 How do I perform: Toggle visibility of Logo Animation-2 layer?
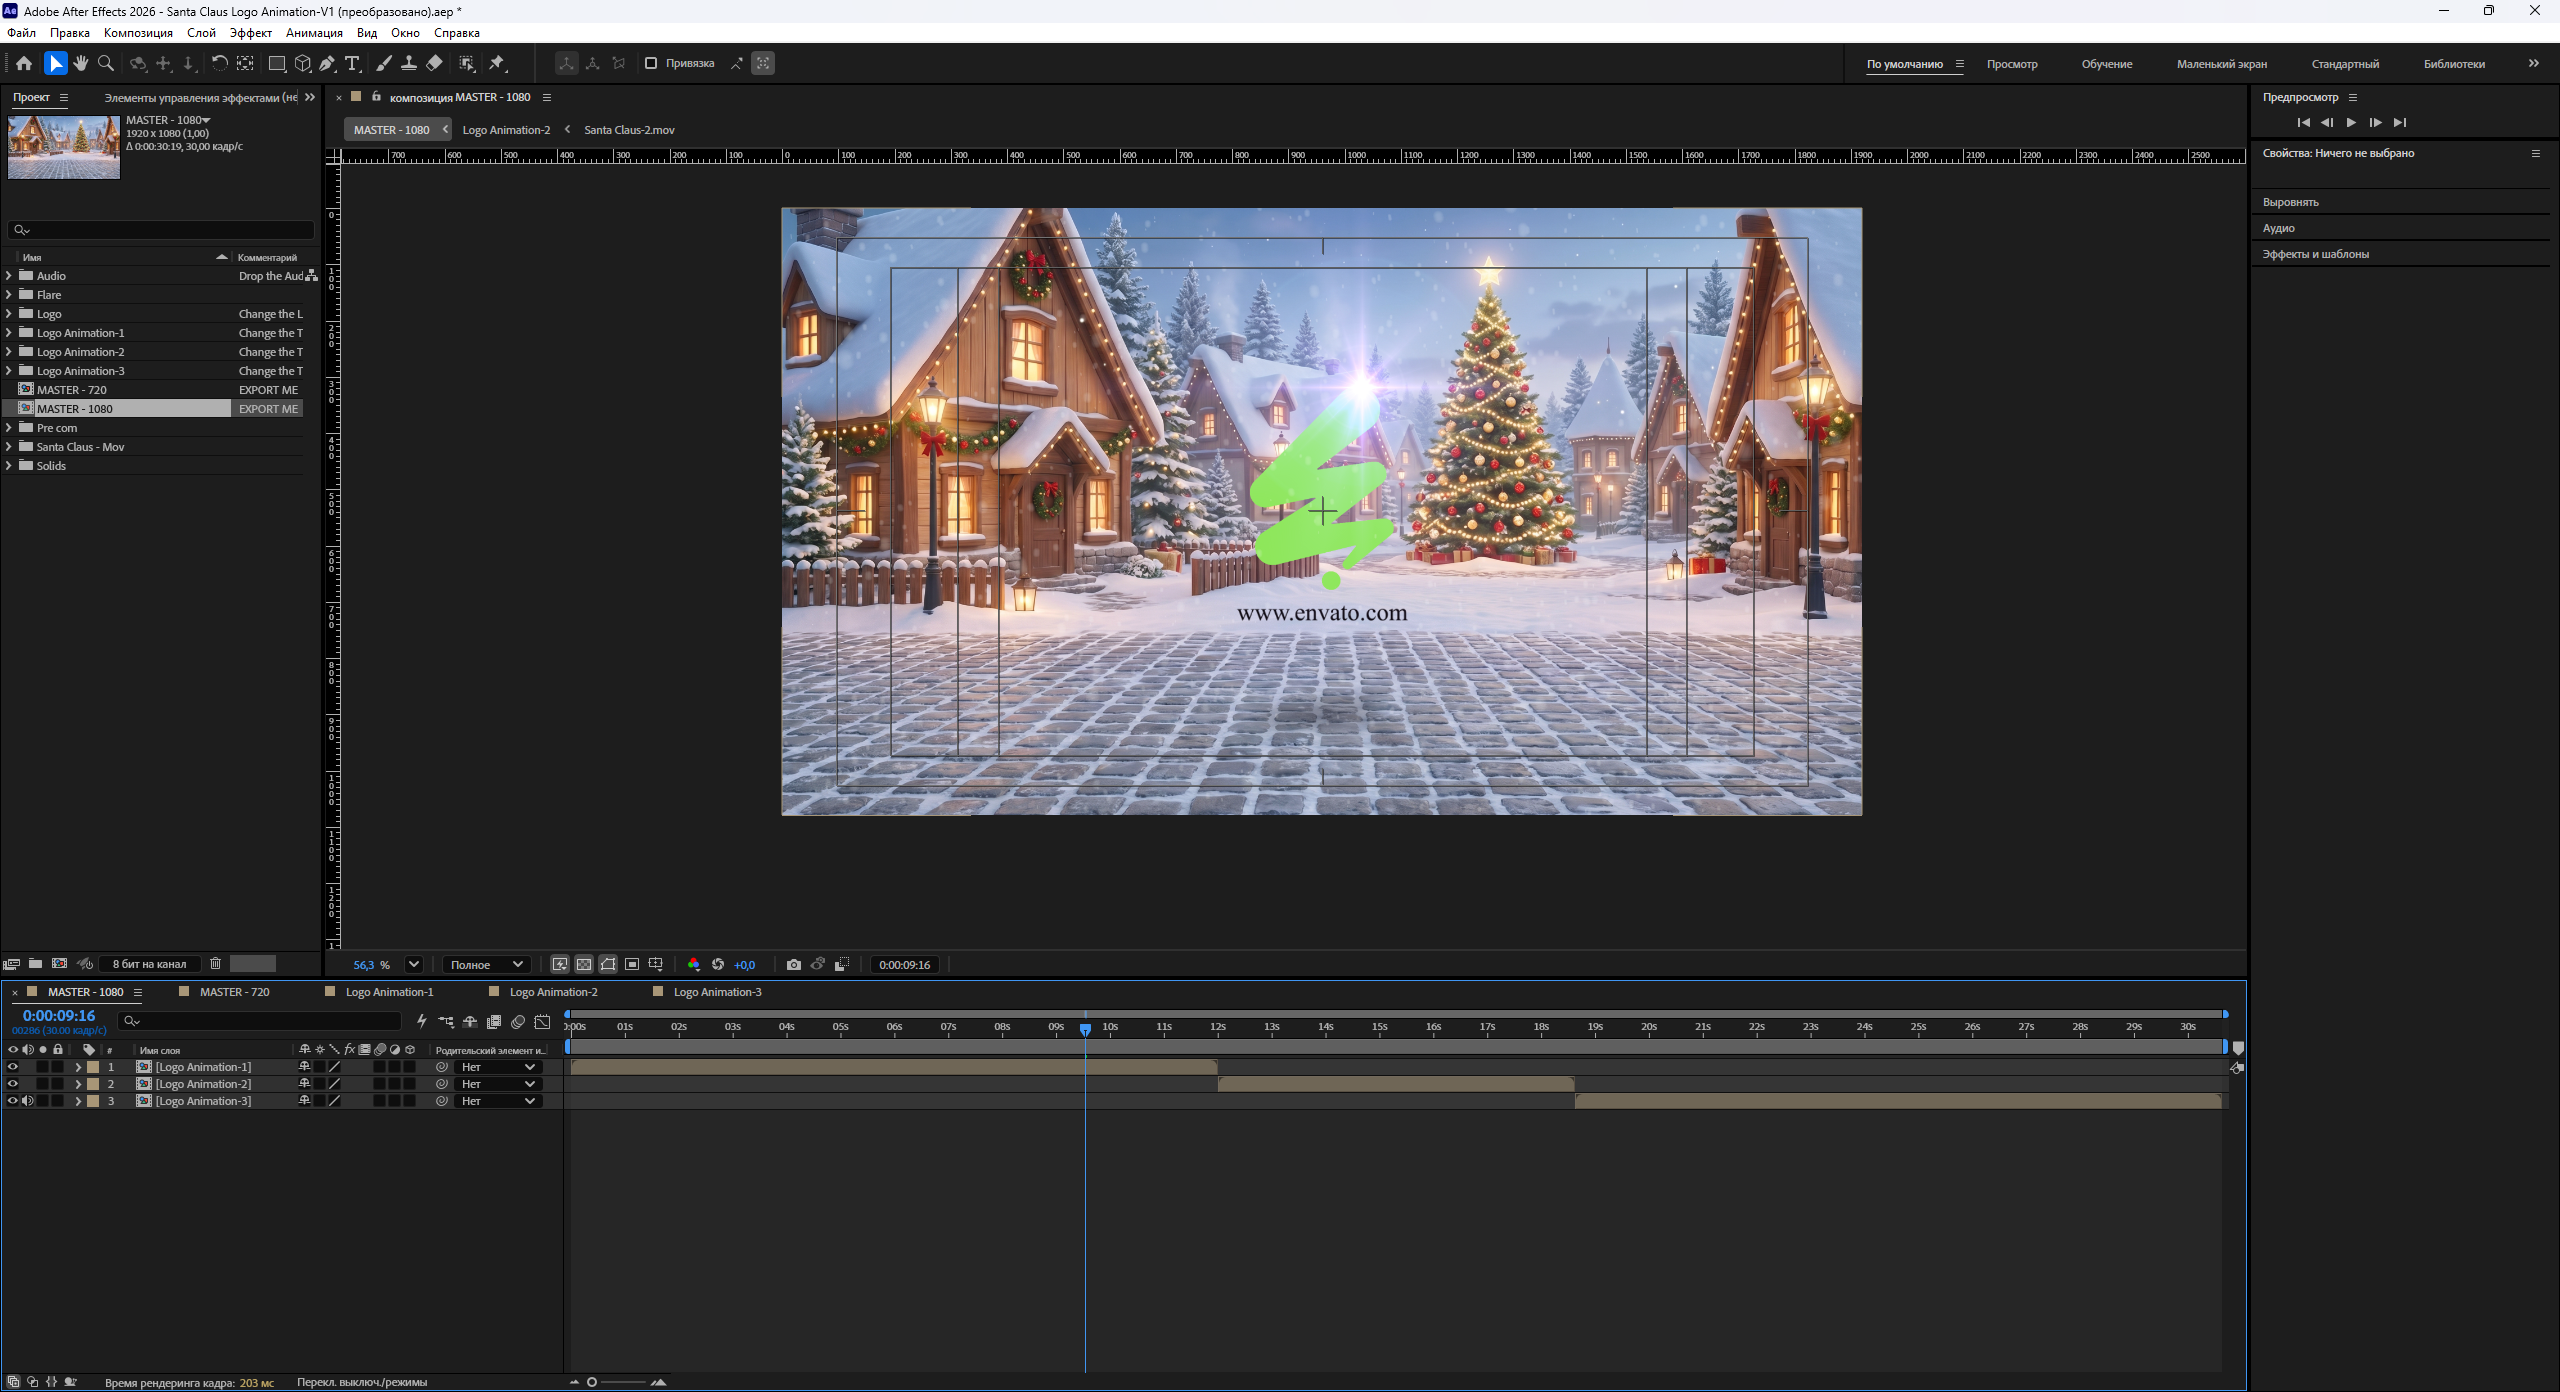(x=13, y=1084)
